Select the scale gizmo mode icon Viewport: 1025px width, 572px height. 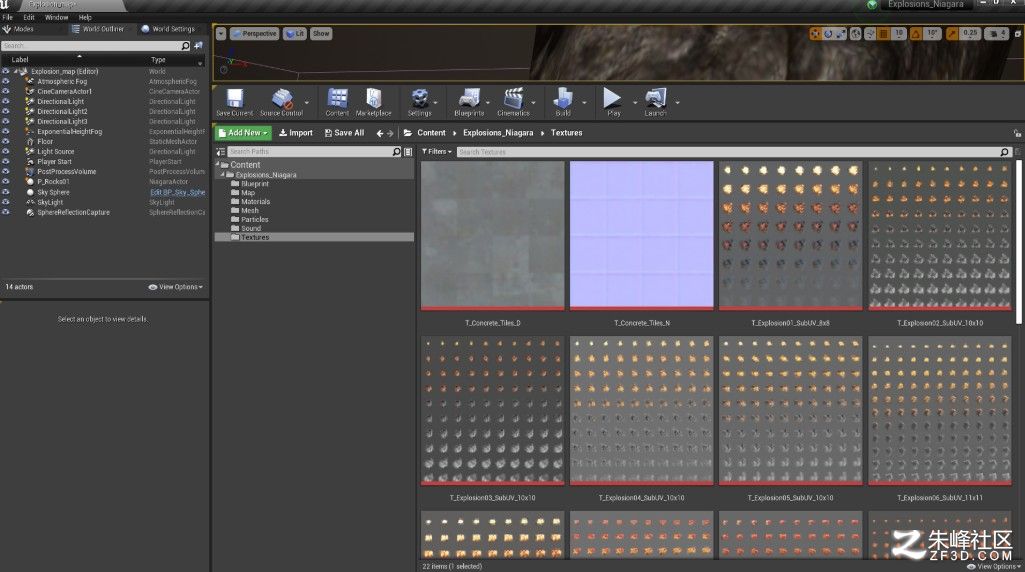click(x=841, y=33)
